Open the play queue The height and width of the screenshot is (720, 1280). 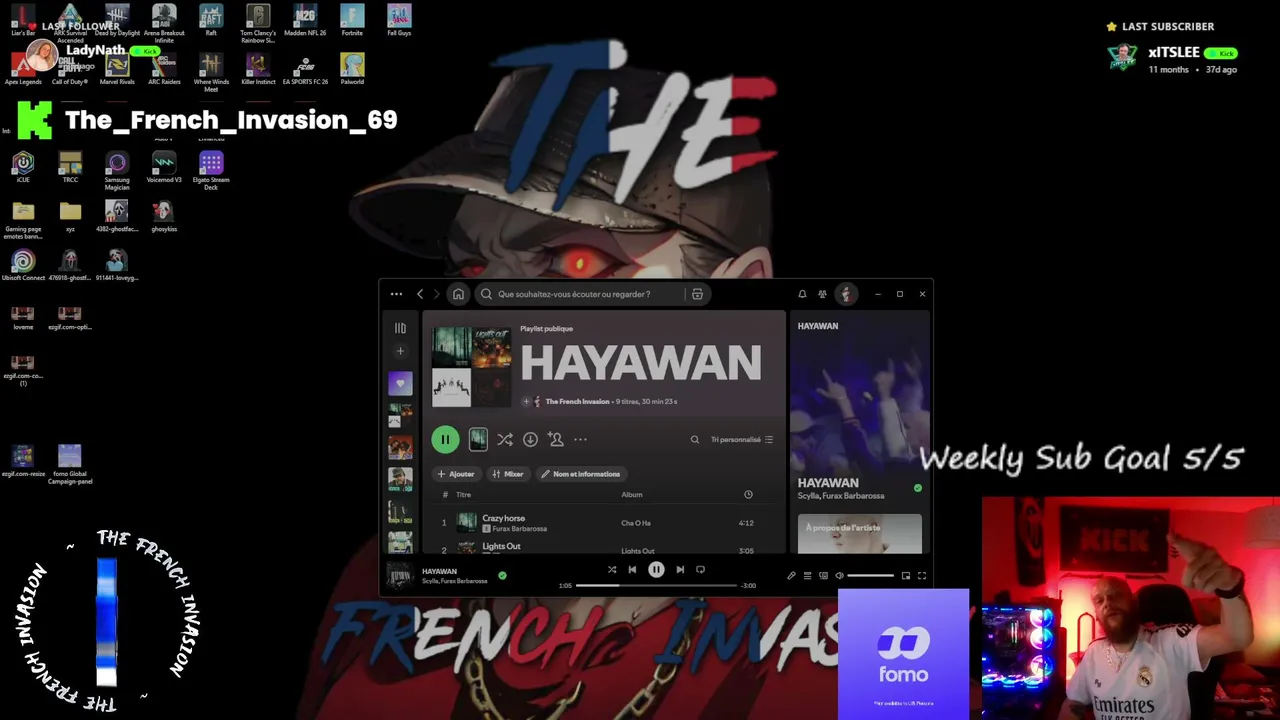[x=807, y=576]
